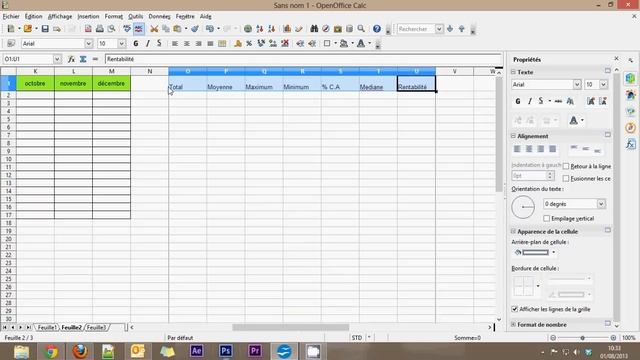This screenshot has width=640, height=360.
Task: Check 'Empilage vertical' option
Action: [547, 218]
